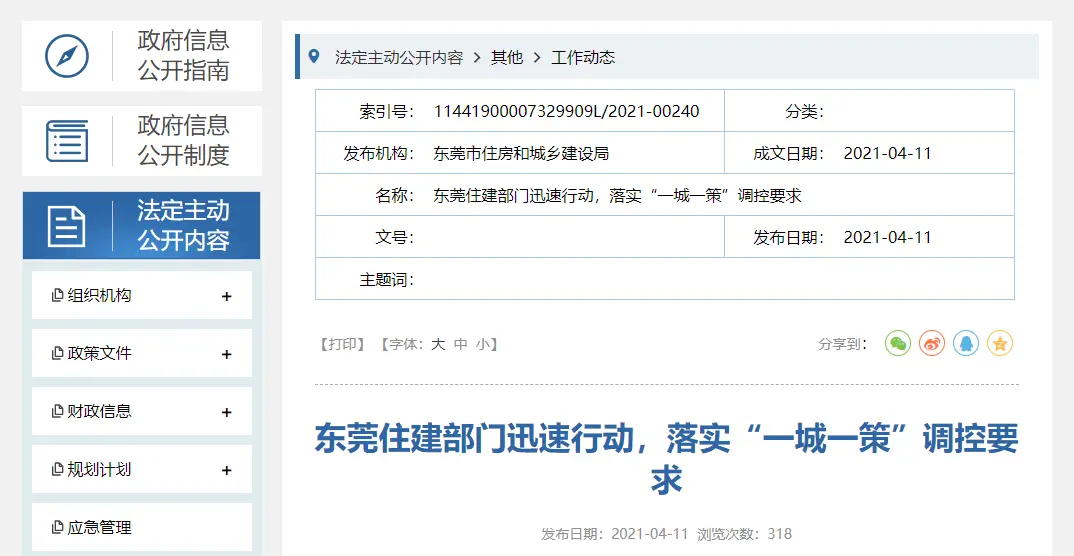Click the small page icon beside 规划计划

click(58, 470)
